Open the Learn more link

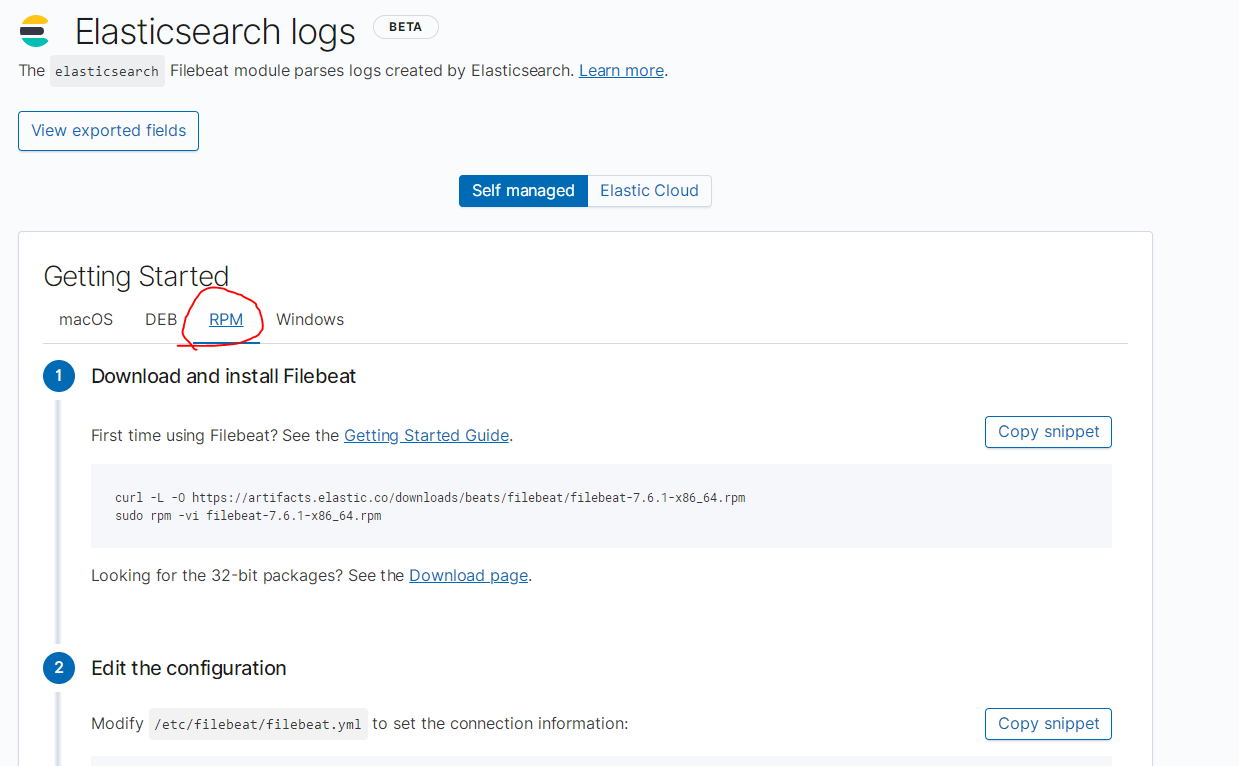coord(621,70)
